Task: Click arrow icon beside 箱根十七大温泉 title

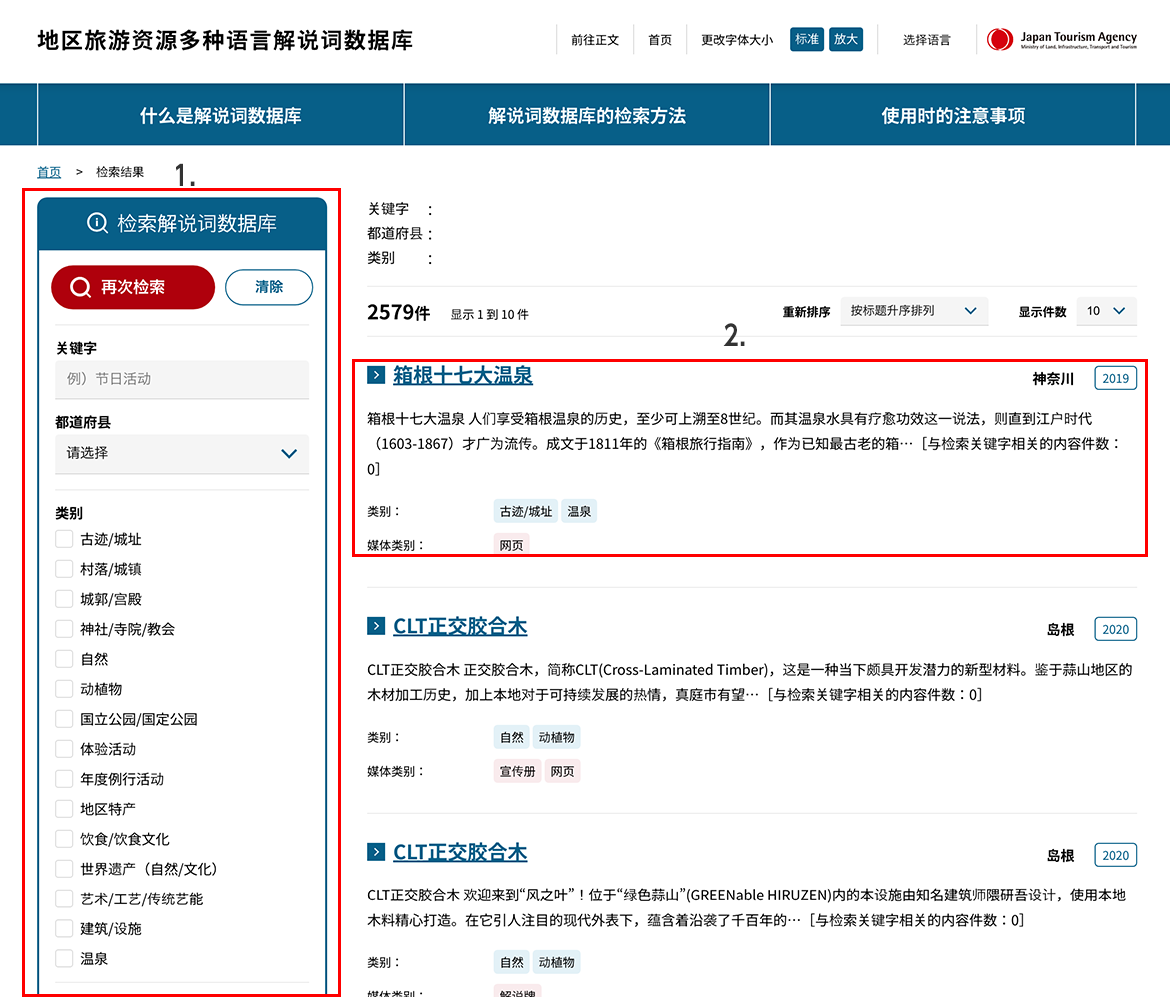Action: 376,375
